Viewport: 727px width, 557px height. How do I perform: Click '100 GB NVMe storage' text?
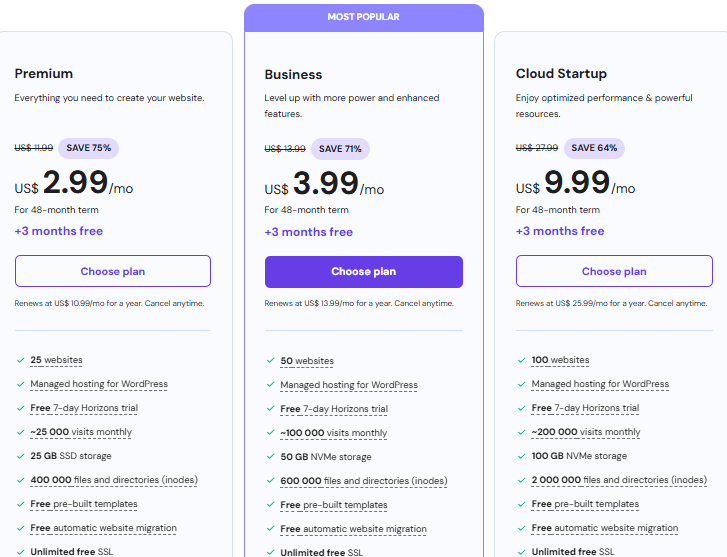579,456
